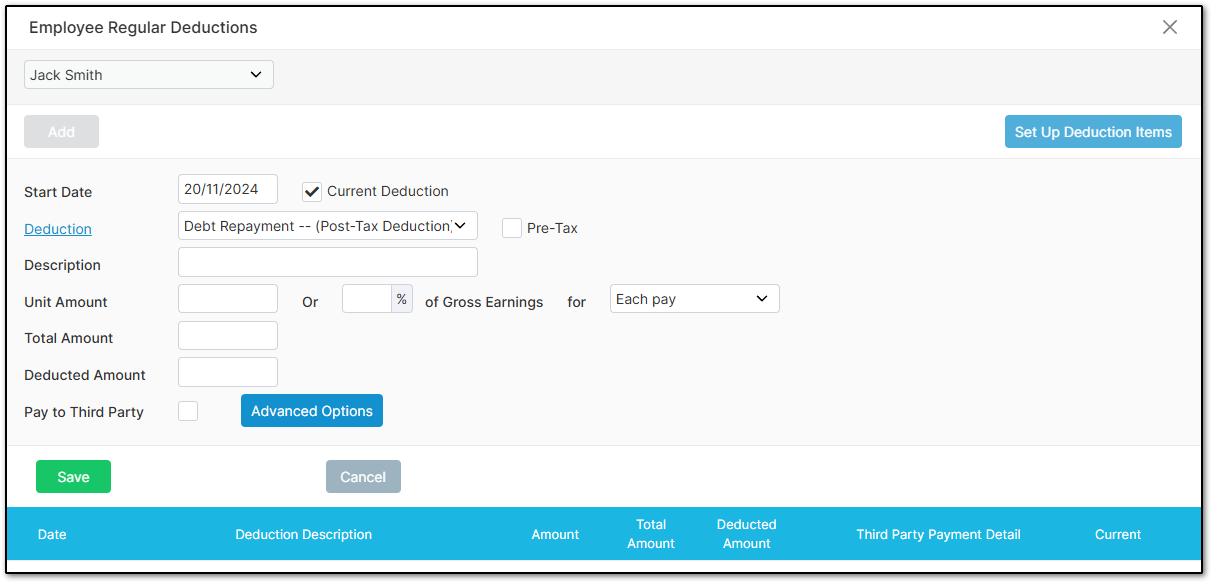1212x583 pixels.
Task: Save the deduction
Action: tap(73, 477)
